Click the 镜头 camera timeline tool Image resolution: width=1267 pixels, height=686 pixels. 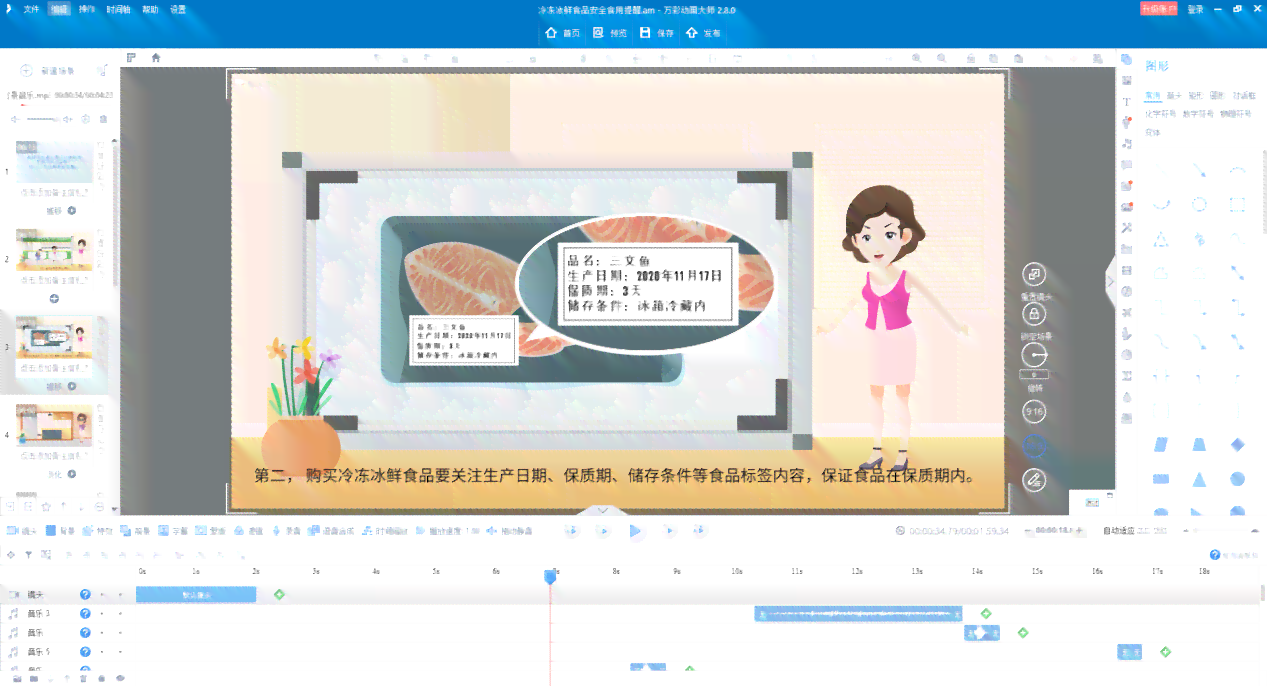point(22,531)
